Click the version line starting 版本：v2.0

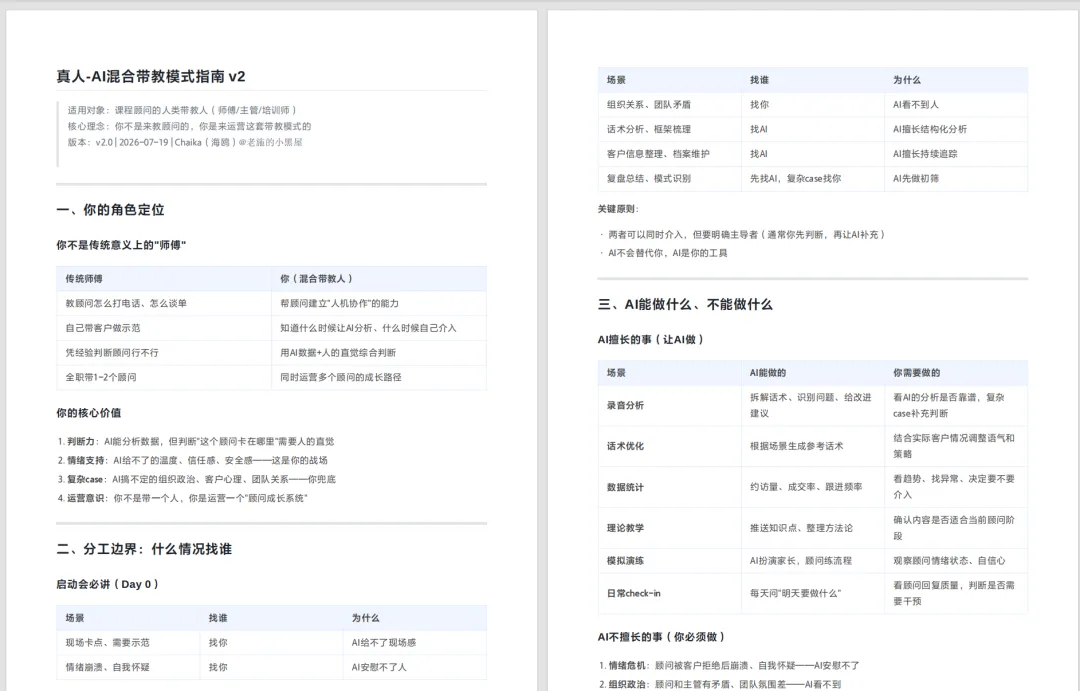(185, 143)
